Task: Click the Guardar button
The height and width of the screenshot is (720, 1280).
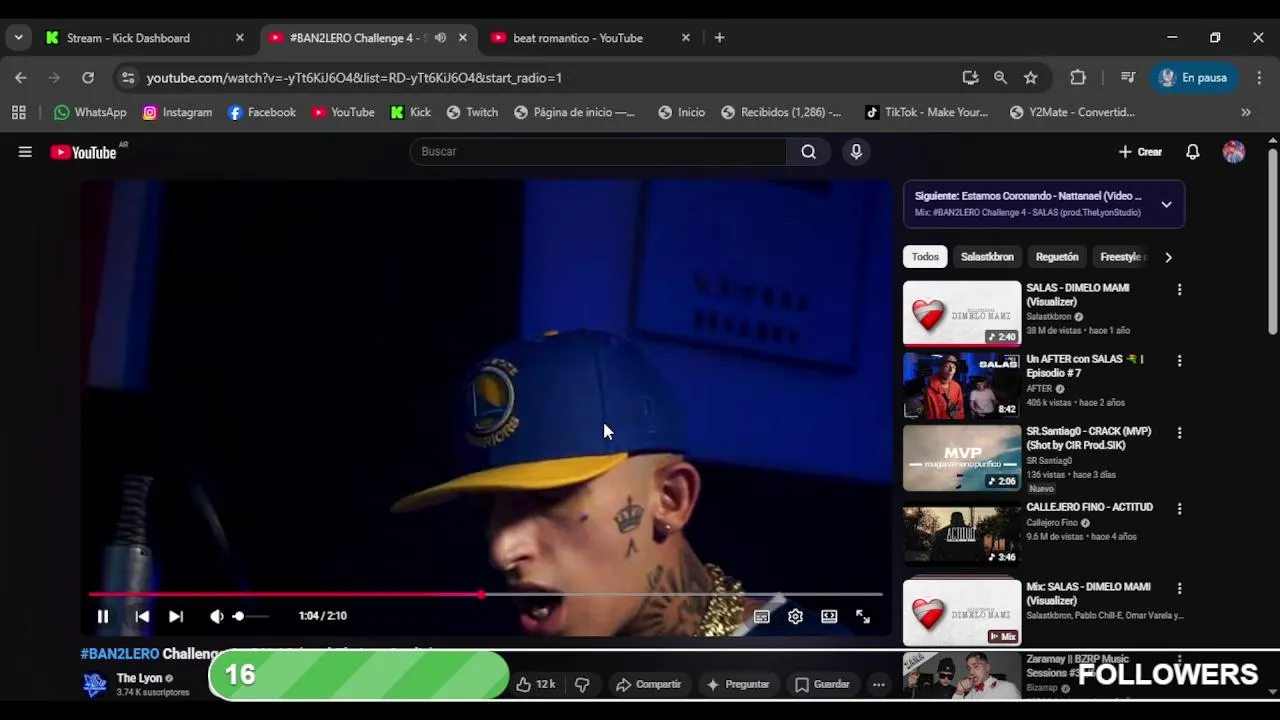Action: 822,684
